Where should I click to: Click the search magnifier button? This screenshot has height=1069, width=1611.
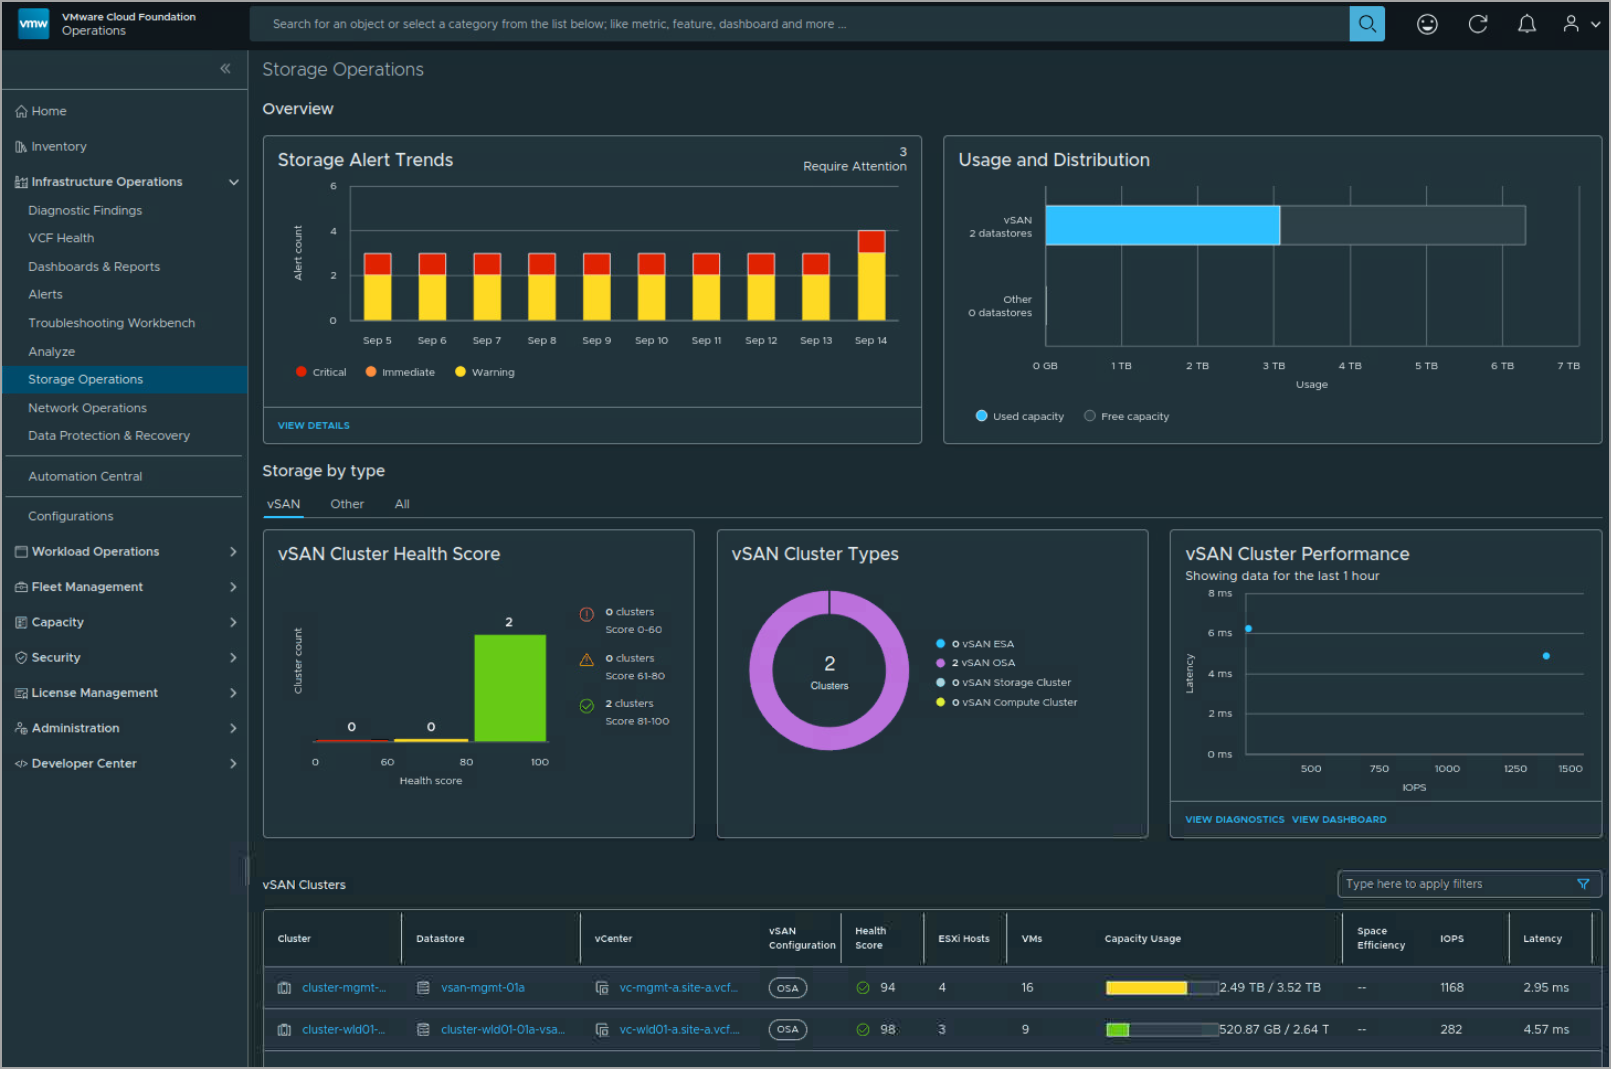click(x=1366, y=24)
